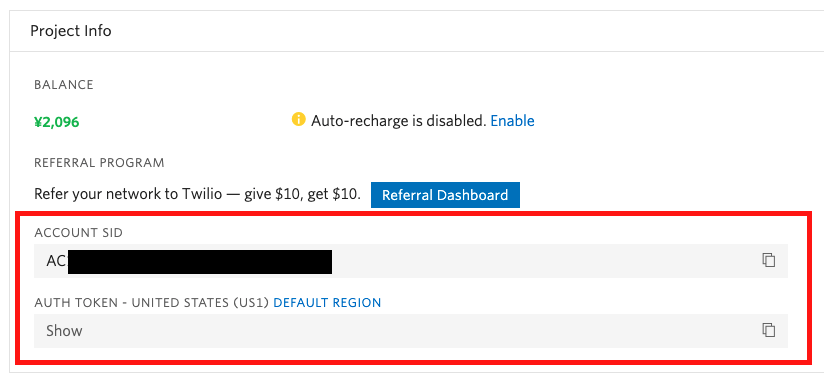
Task: Click the BALANCE section label
Action: tap(64, 85)
